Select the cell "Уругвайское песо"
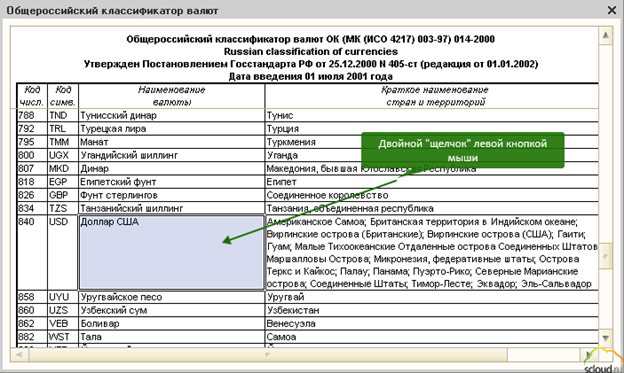 [172, 297]
